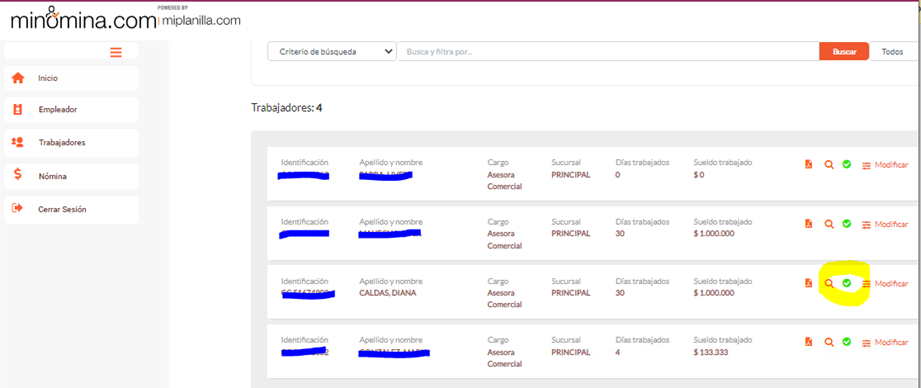Click magnifier icon in second worker row
921x388 pixels.
(x=829, y=224)
